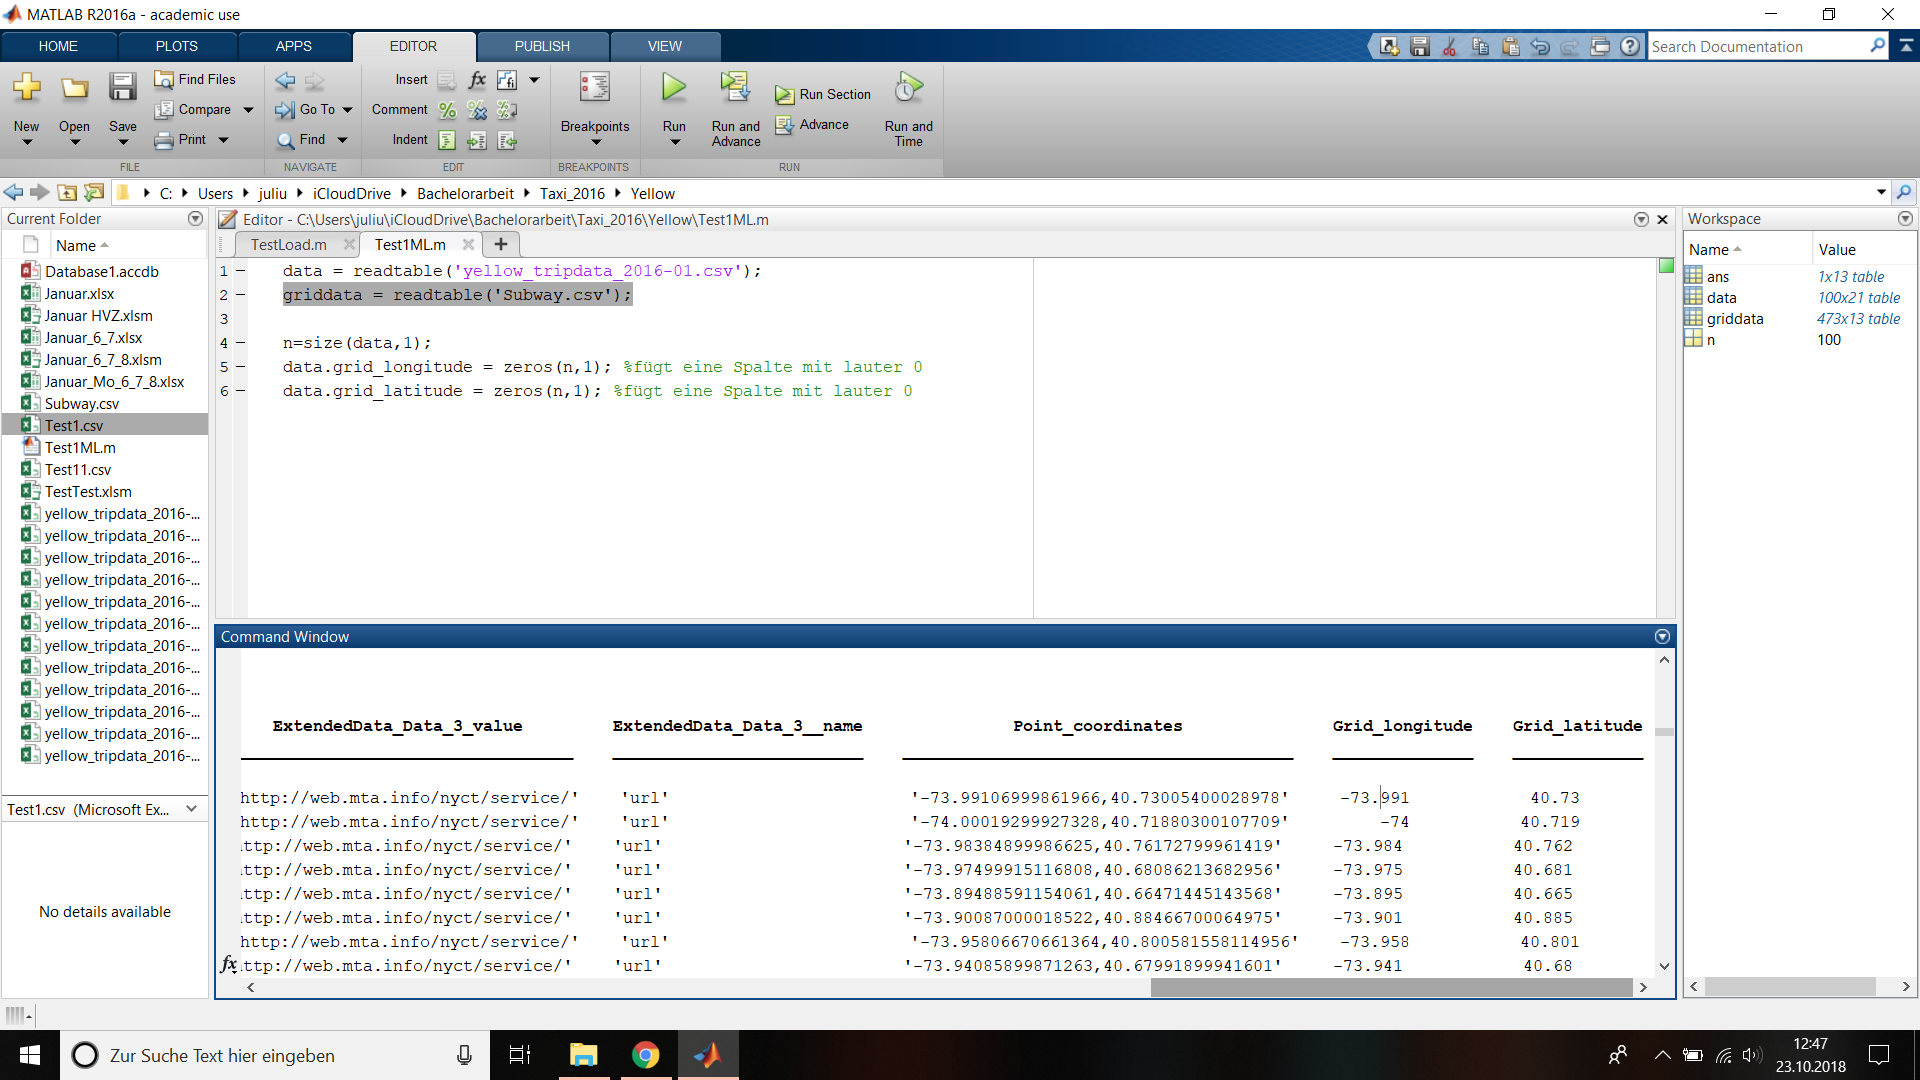Click the Advance button
Screen dimensions: 1920x1080
point(813,125)
